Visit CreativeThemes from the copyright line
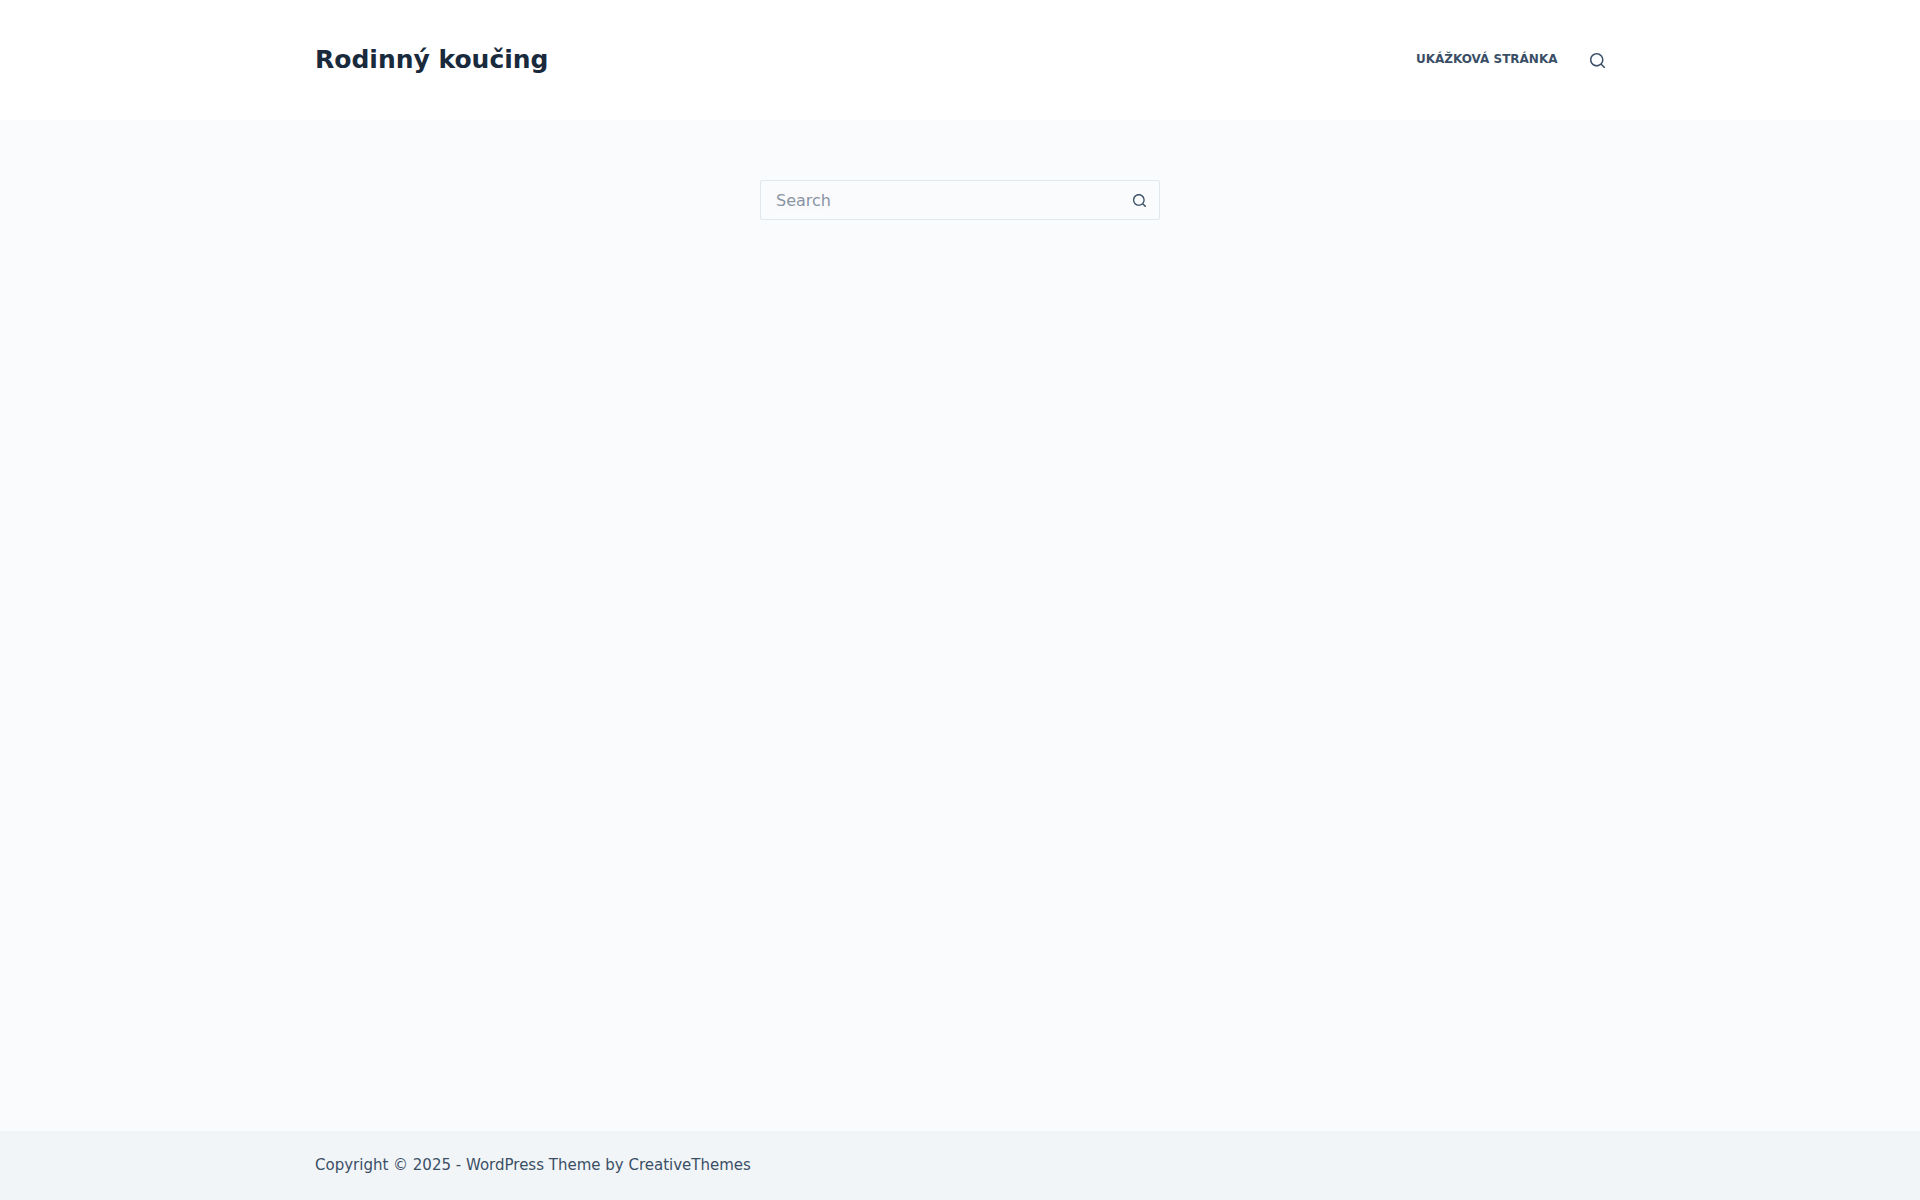The height and width of the screenshot is (1200, 1920). point(689,1165)
